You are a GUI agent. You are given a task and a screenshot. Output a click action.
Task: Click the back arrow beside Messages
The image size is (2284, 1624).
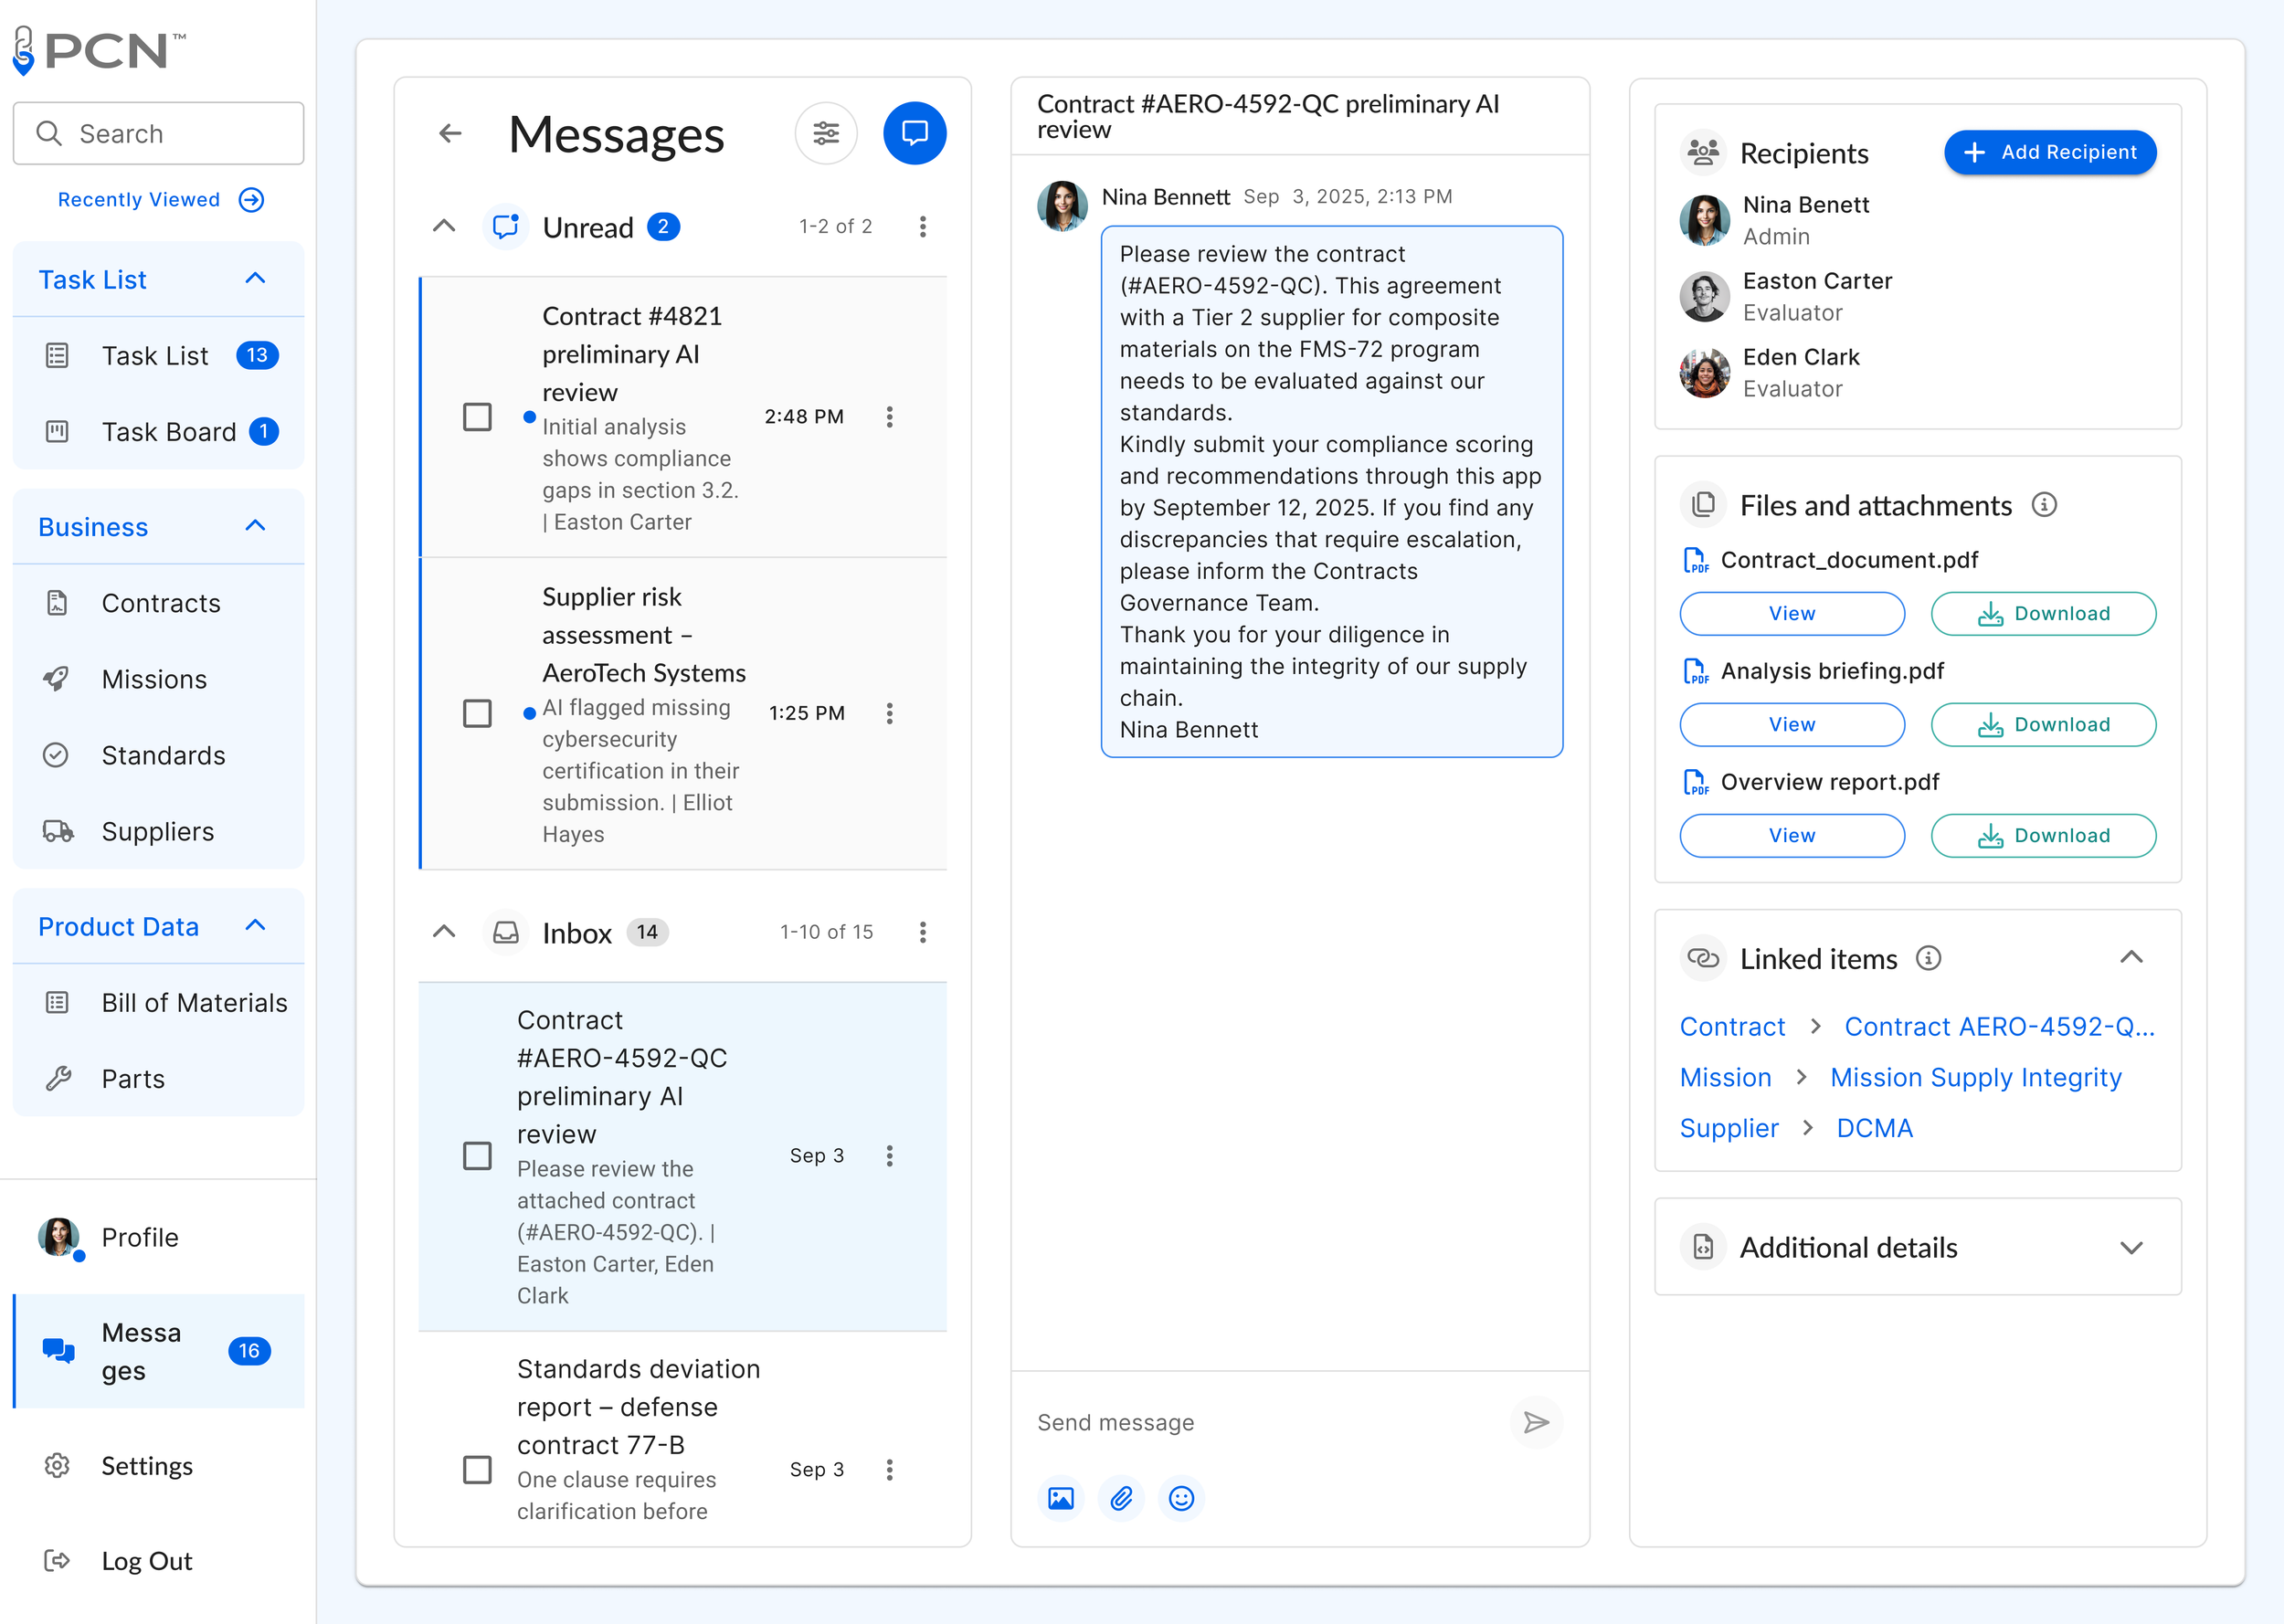(x=450, y=133)
